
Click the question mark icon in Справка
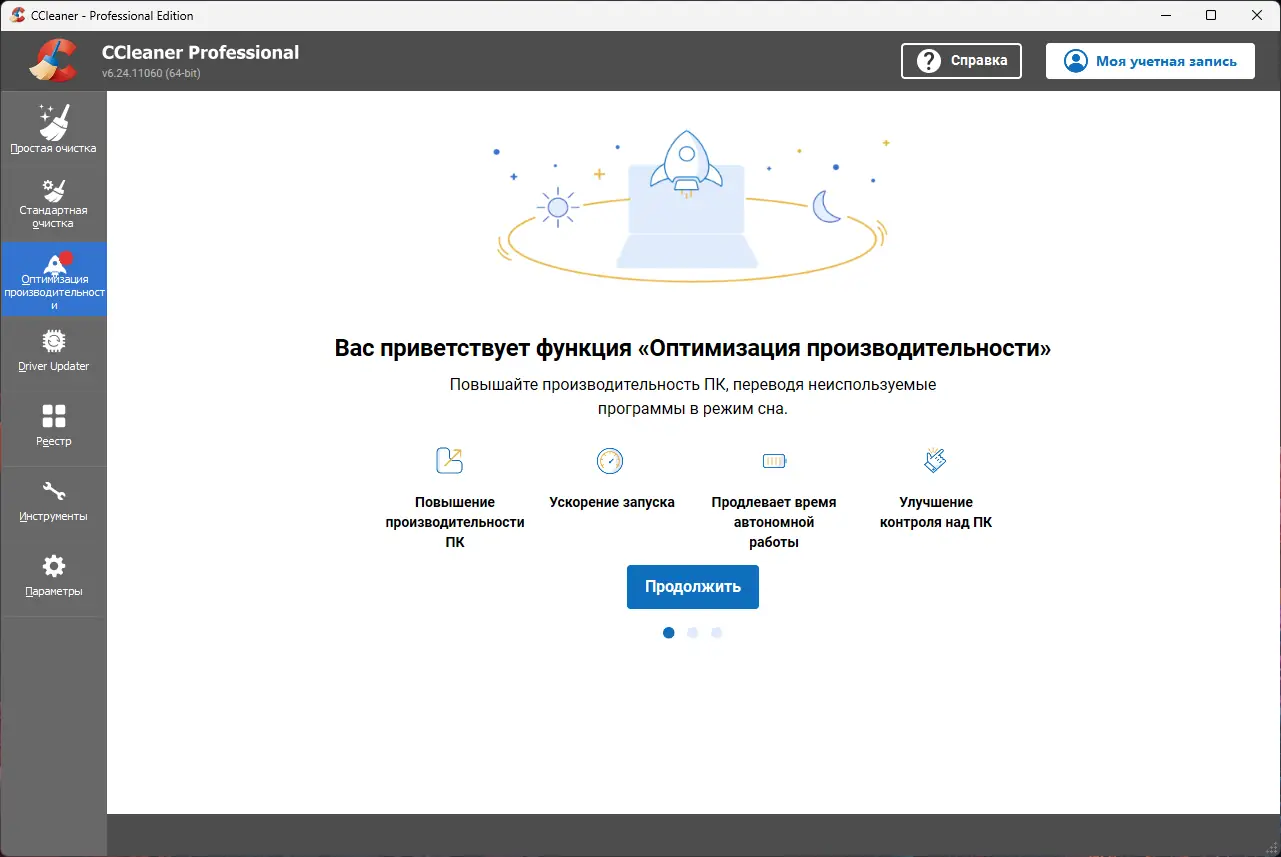pyautogui.click(x=930, y=61)
